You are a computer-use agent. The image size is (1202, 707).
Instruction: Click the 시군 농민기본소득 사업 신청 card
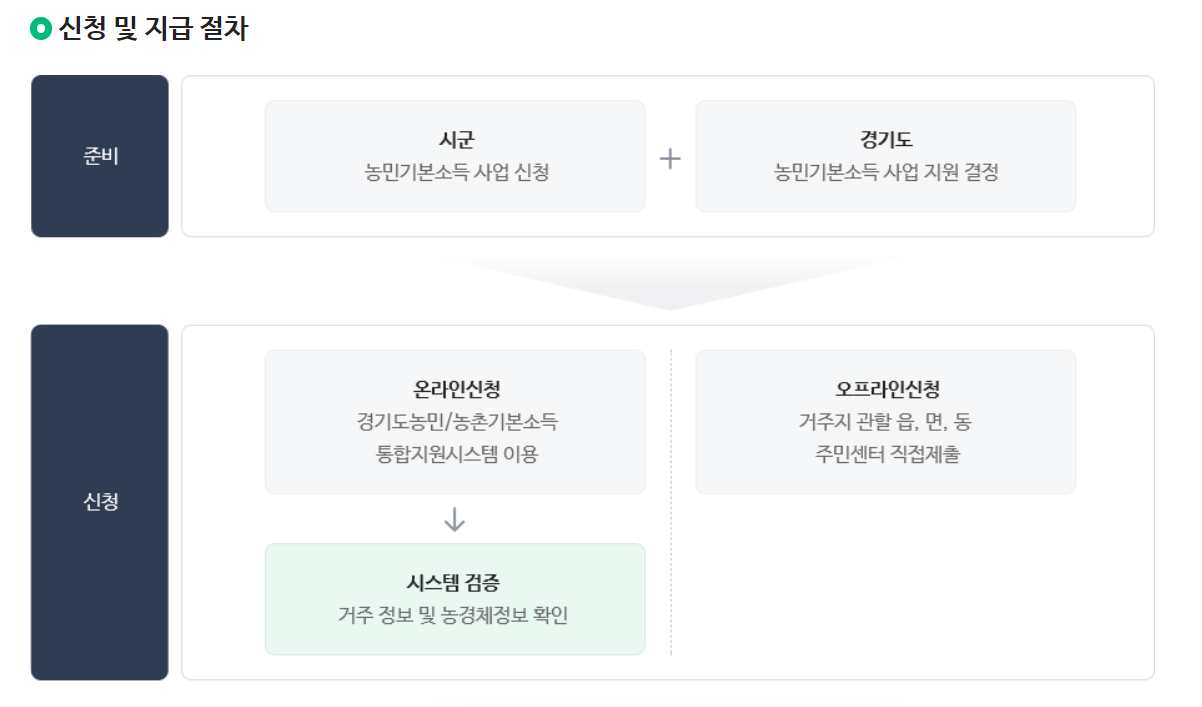(455, 156)
